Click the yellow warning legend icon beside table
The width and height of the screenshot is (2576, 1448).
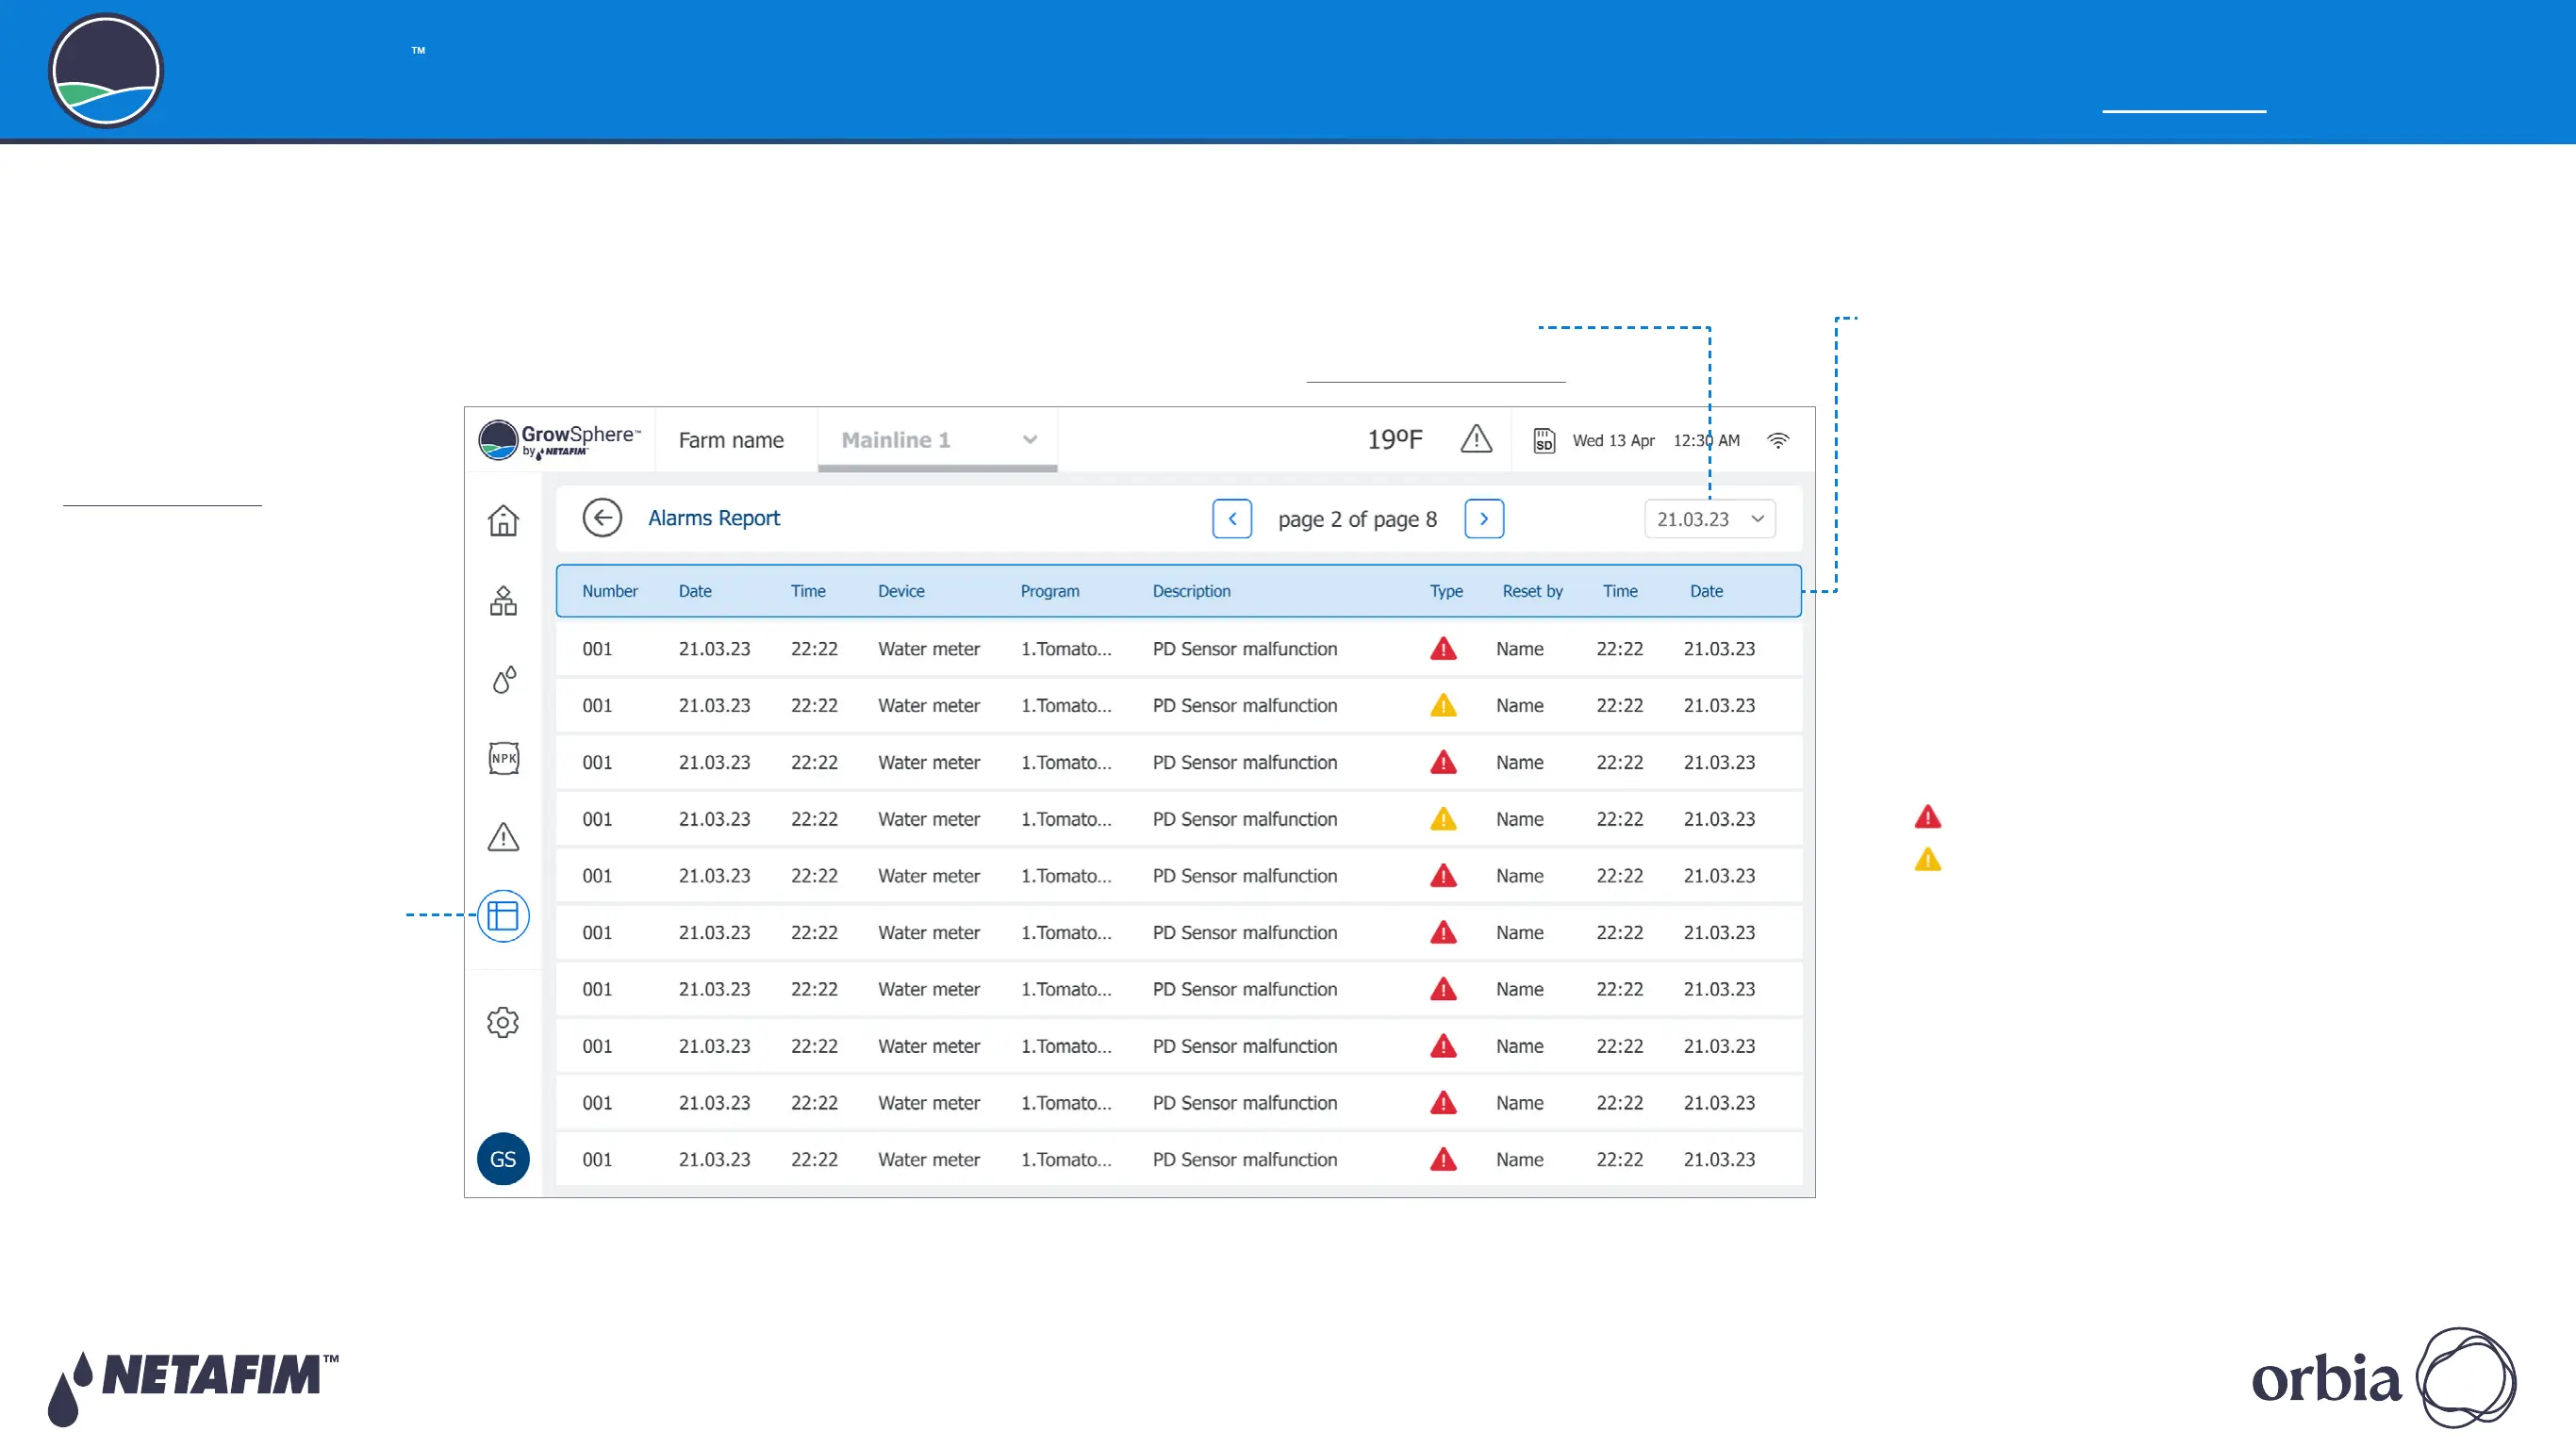tap(1927, 859)
